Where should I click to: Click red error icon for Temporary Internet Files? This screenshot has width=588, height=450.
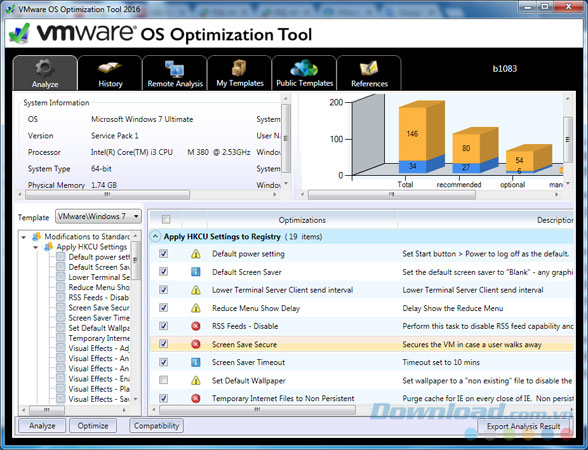pos(196,398)
